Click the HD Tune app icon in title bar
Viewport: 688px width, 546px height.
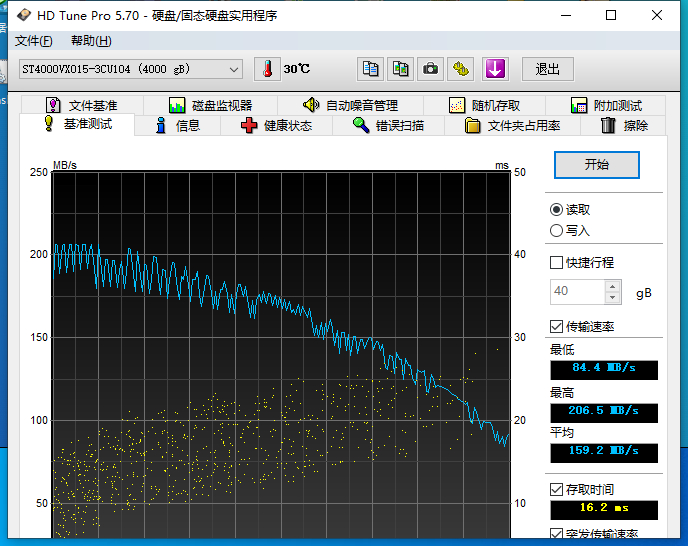24,15
